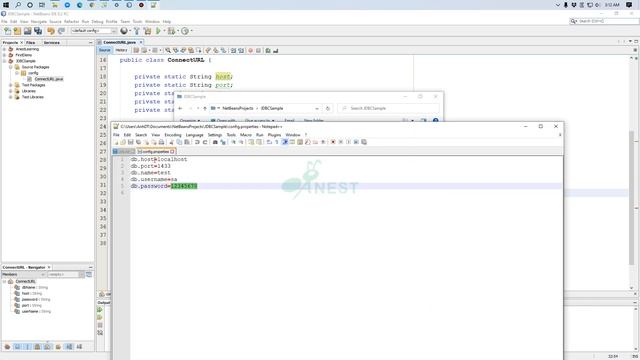The width and height of the screenshot is (640, 360).
Task: Click NetBeans Undo toolbar icon
Action: point(51,31)
